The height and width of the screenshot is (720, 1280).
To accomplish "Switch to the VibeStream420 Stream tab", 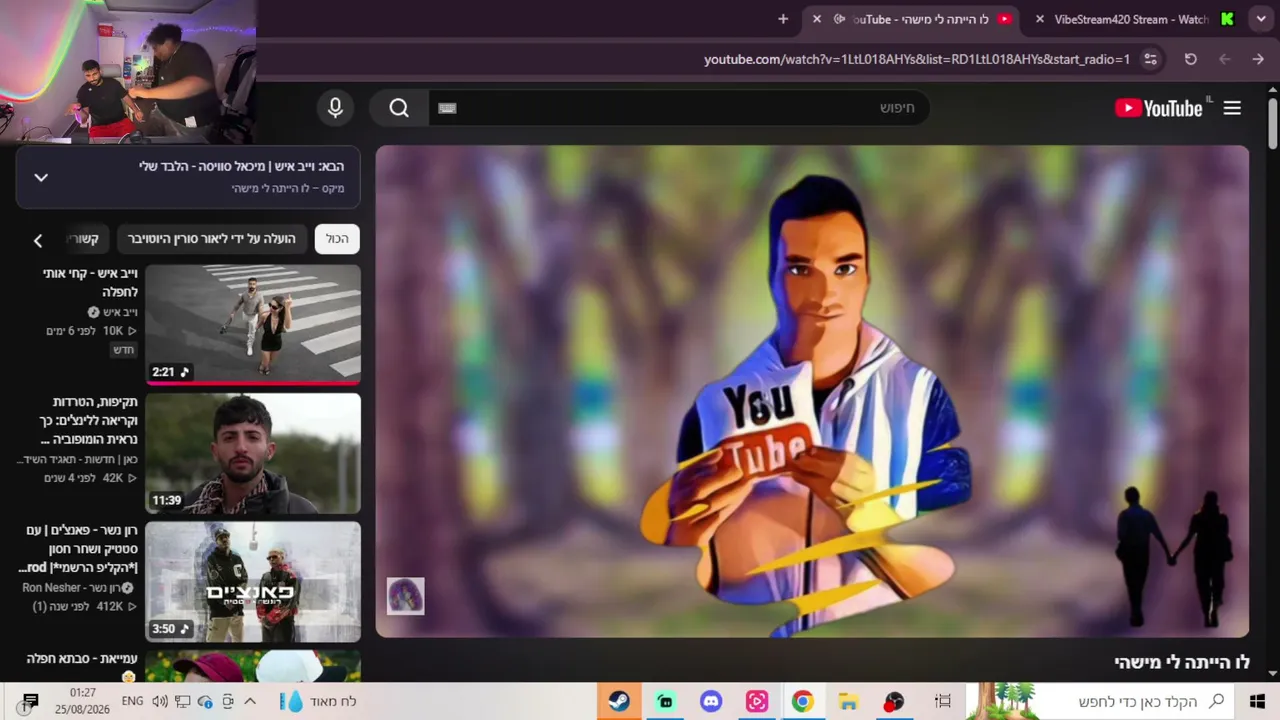I will (1132, 19).
